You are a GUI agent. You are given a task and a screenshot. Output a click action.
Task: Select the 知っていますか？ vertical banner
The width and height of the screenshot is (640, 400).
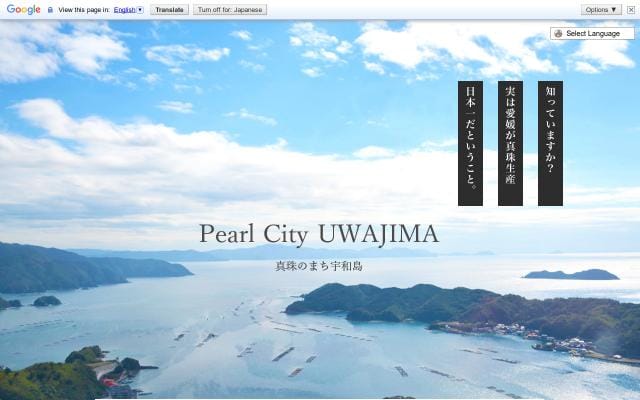pos(550,143)
